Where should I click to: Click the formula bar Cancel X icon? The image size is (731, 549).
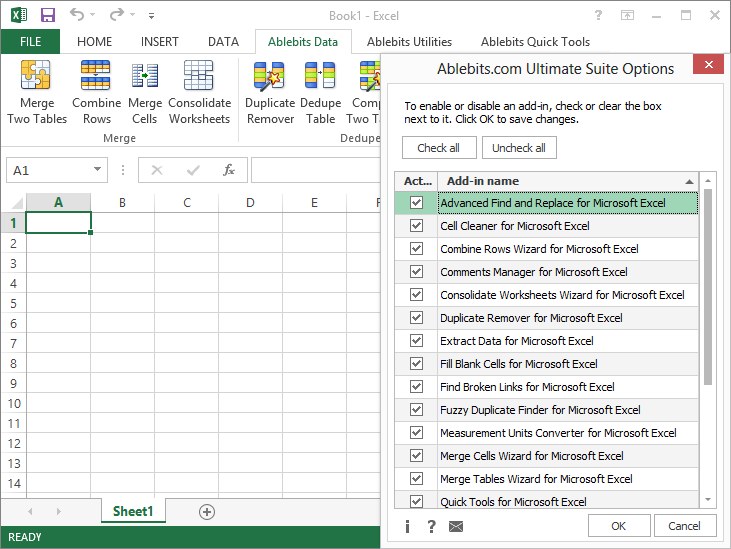pos(157,170)
